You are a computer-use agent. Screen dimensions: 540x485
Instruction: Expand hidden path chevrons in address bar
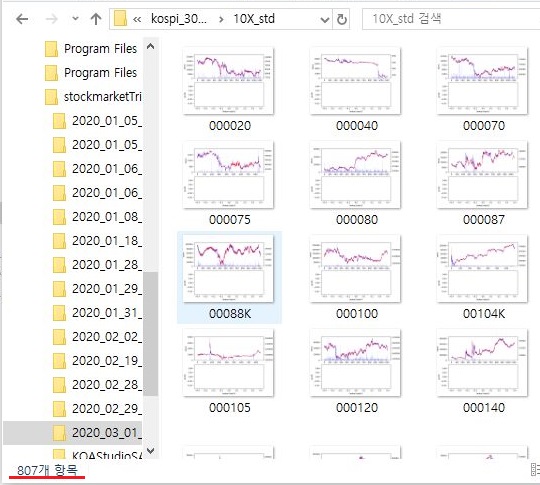click(137, 19)
